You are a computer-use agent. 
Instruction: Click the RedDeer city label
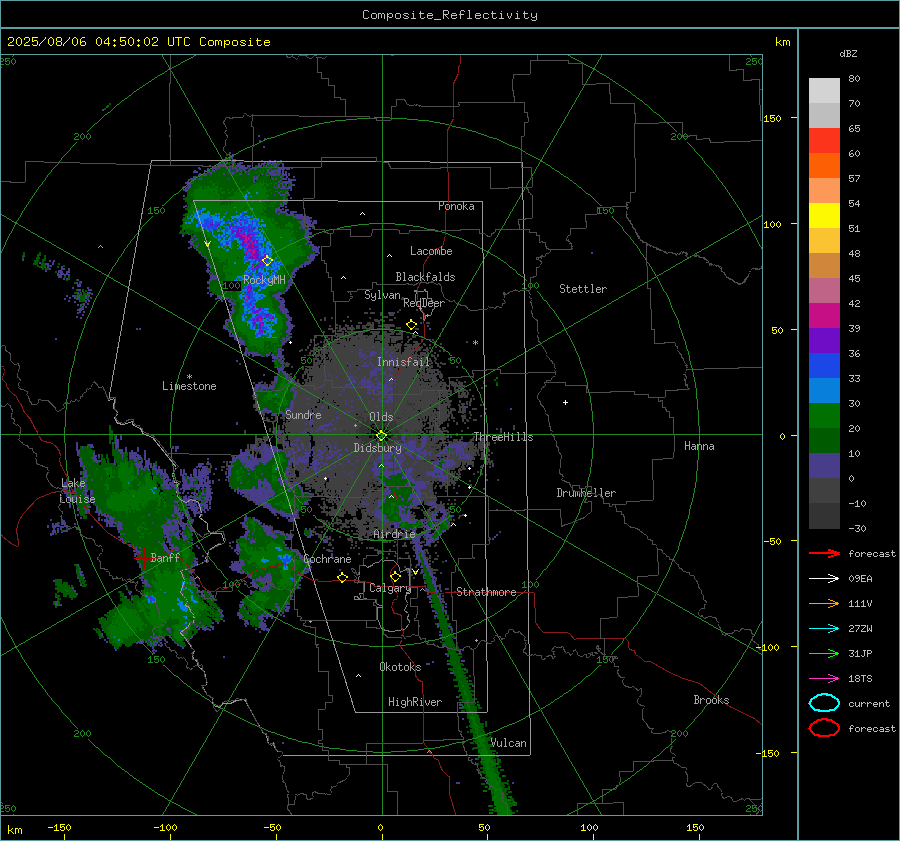[424, 303]
